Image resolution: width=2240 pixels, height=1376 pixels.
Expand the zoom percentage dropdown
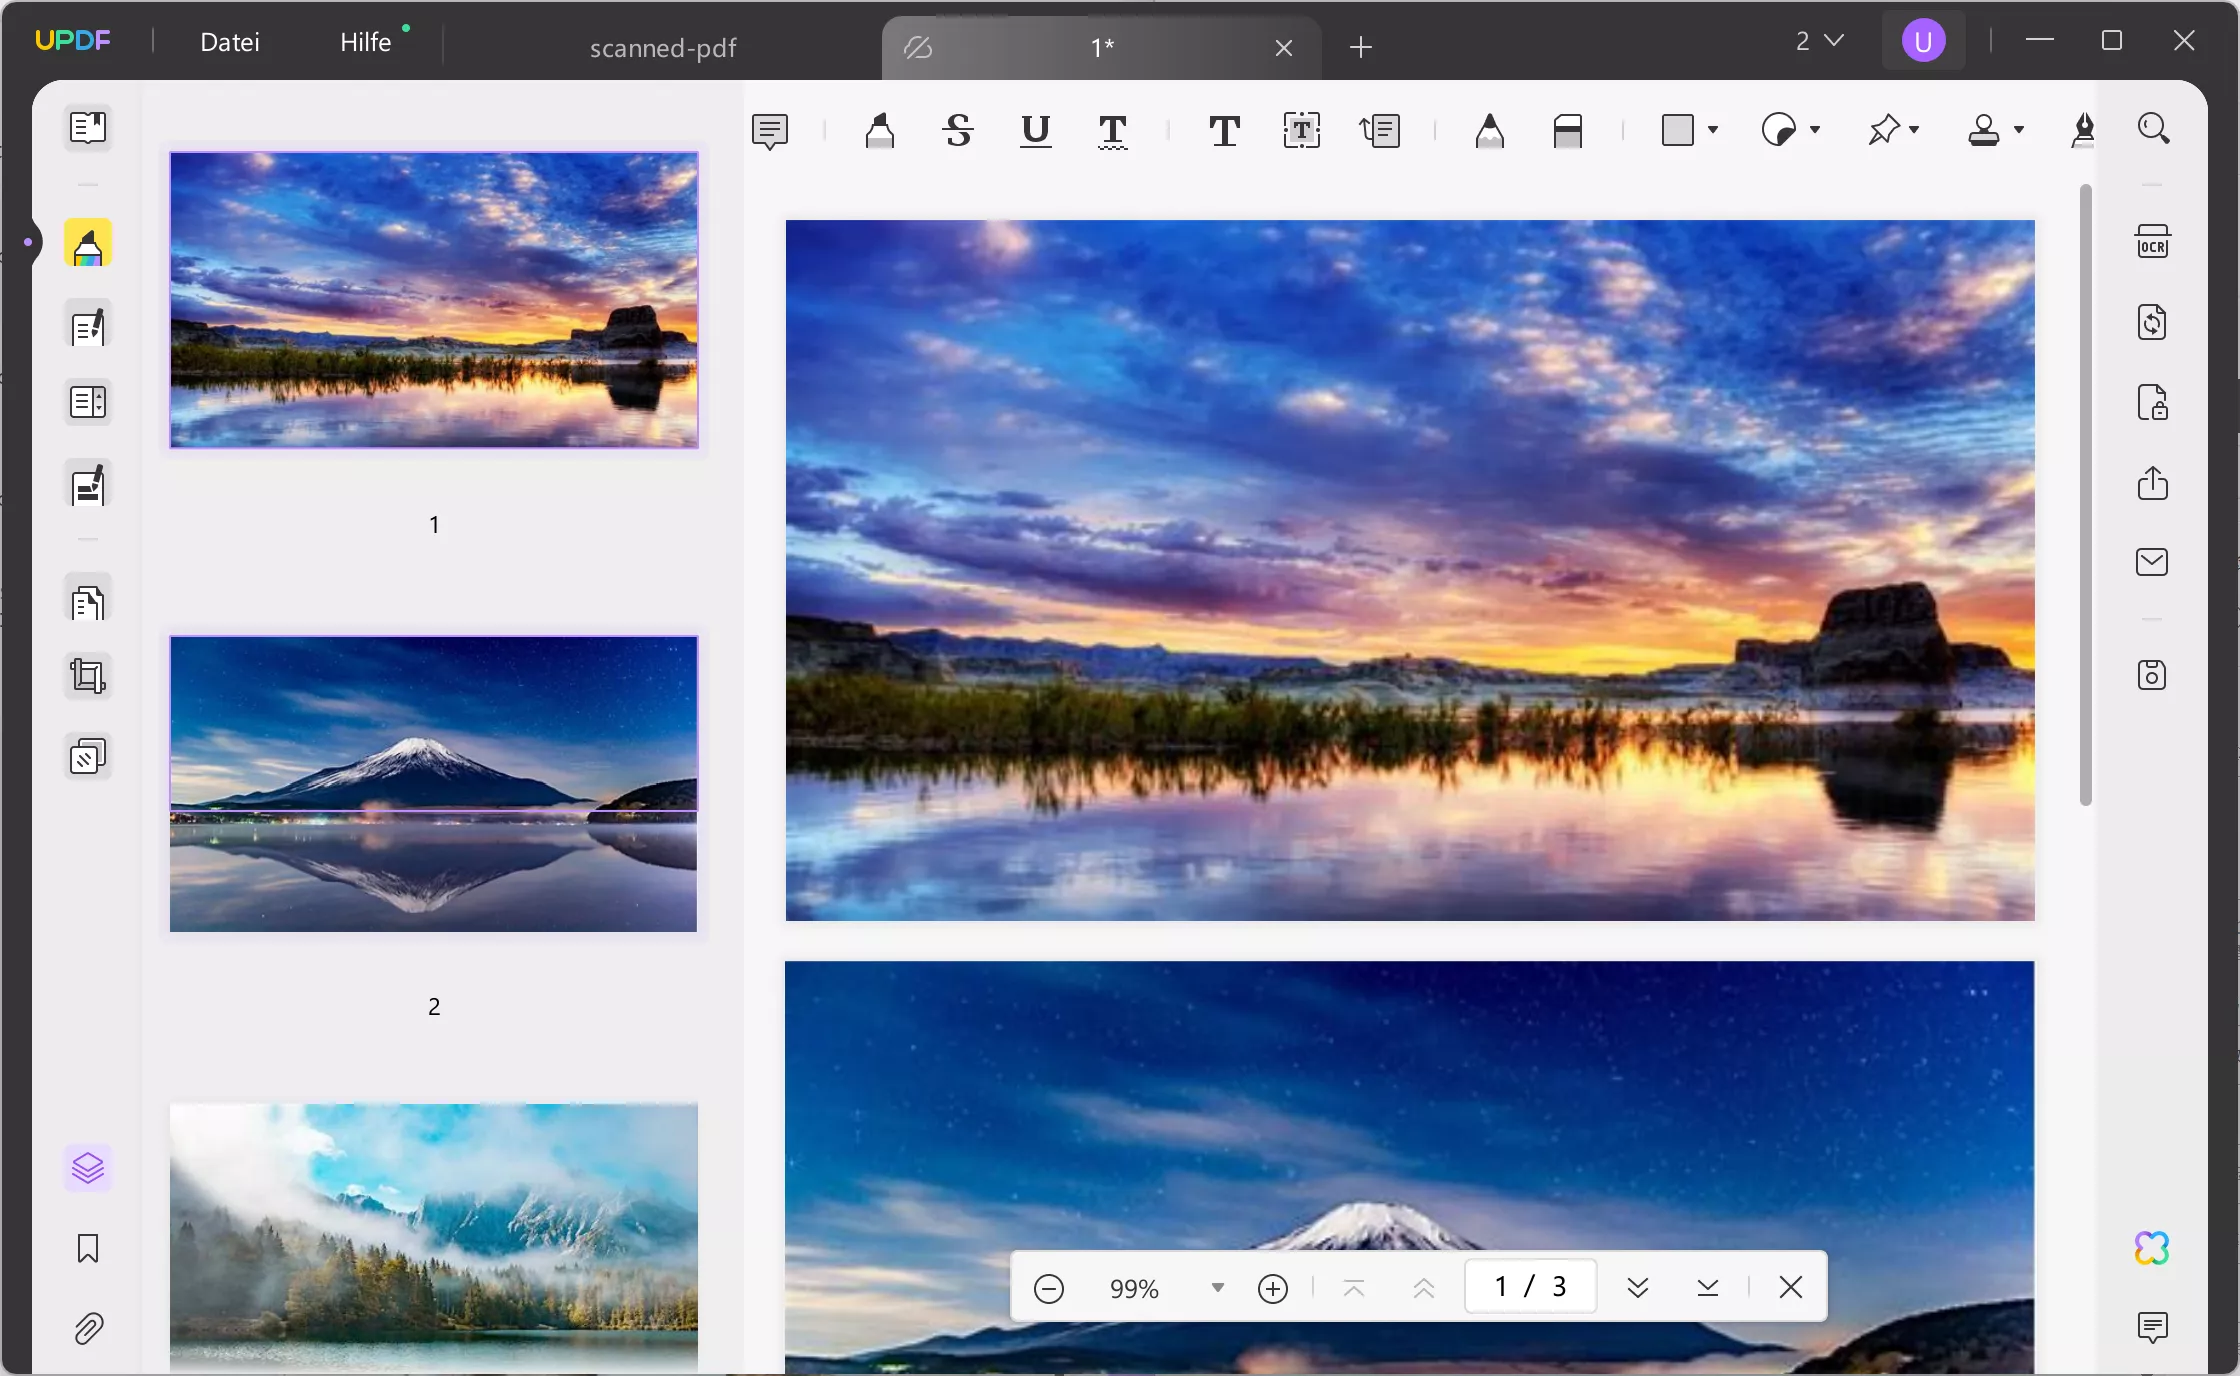click(x=1217, y=1287)
